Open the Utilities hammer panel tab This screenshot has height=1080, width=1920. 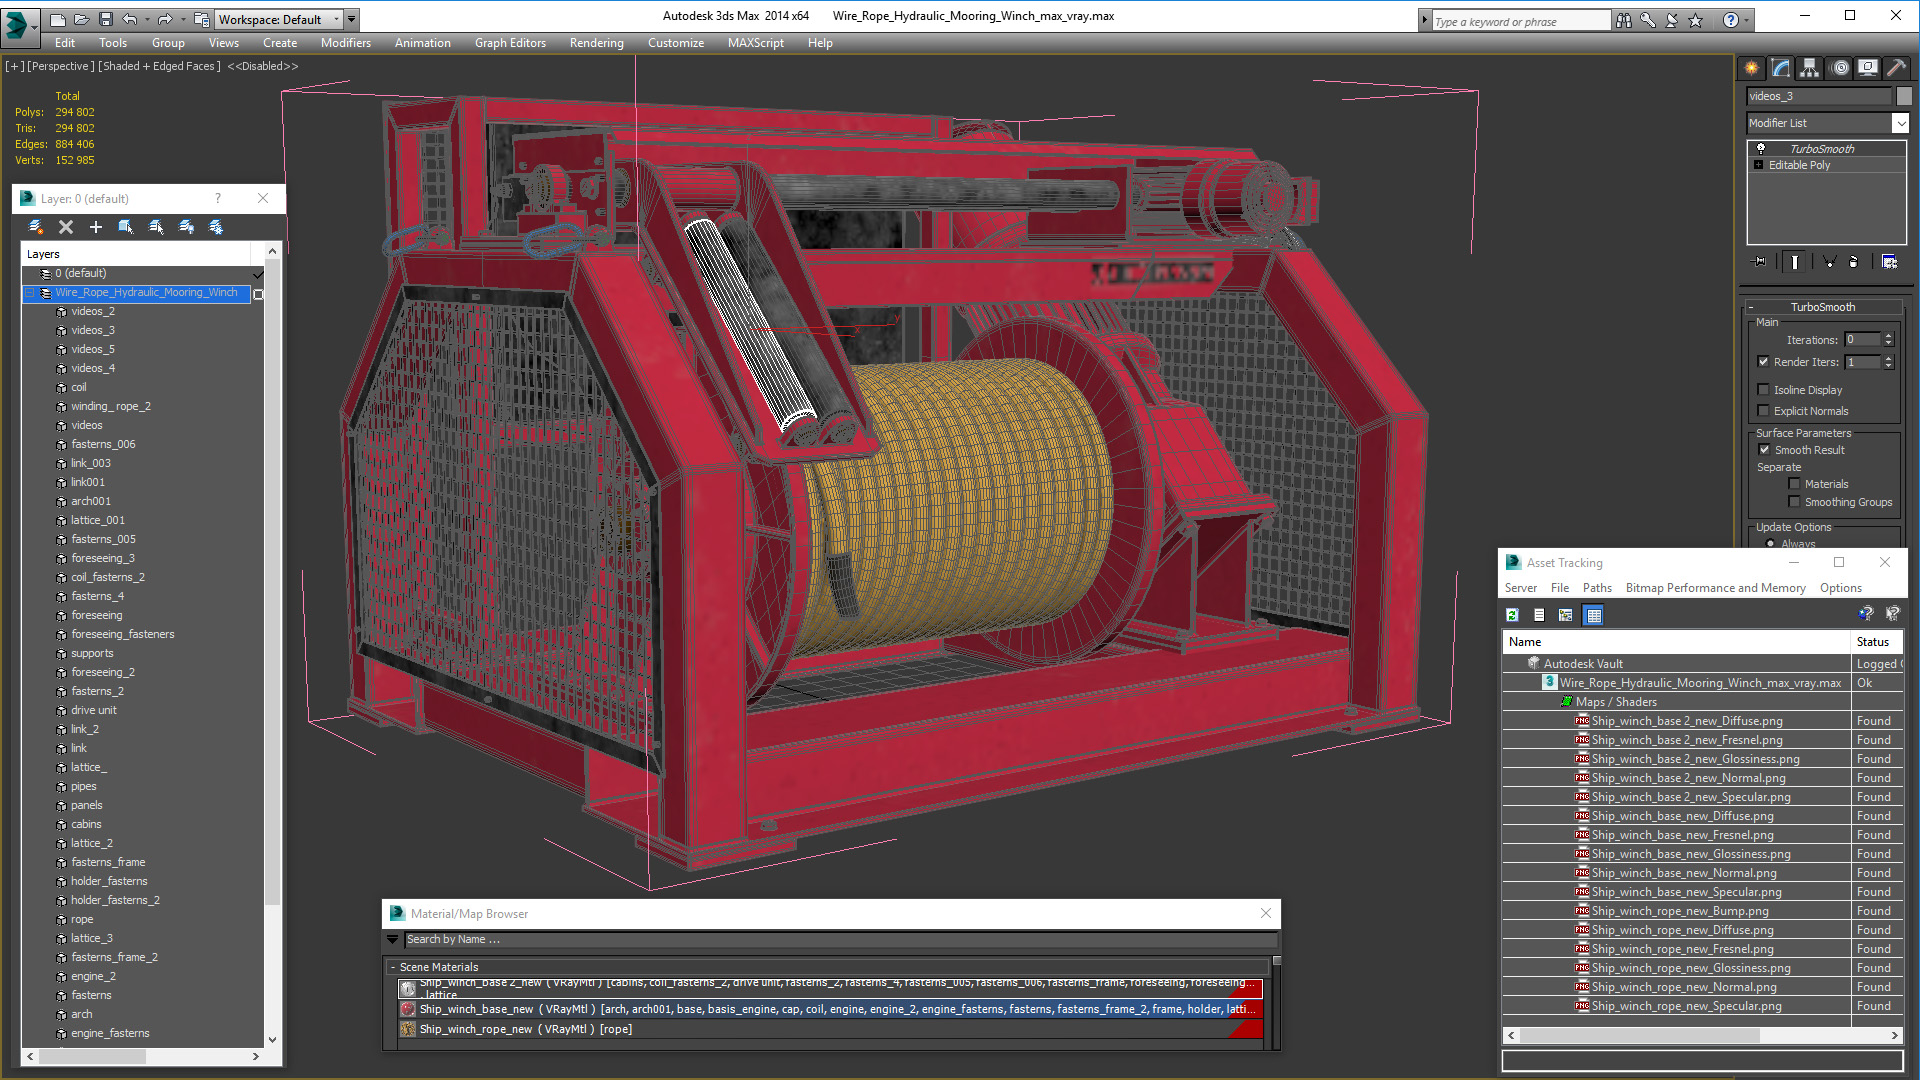pos(1896,68)
